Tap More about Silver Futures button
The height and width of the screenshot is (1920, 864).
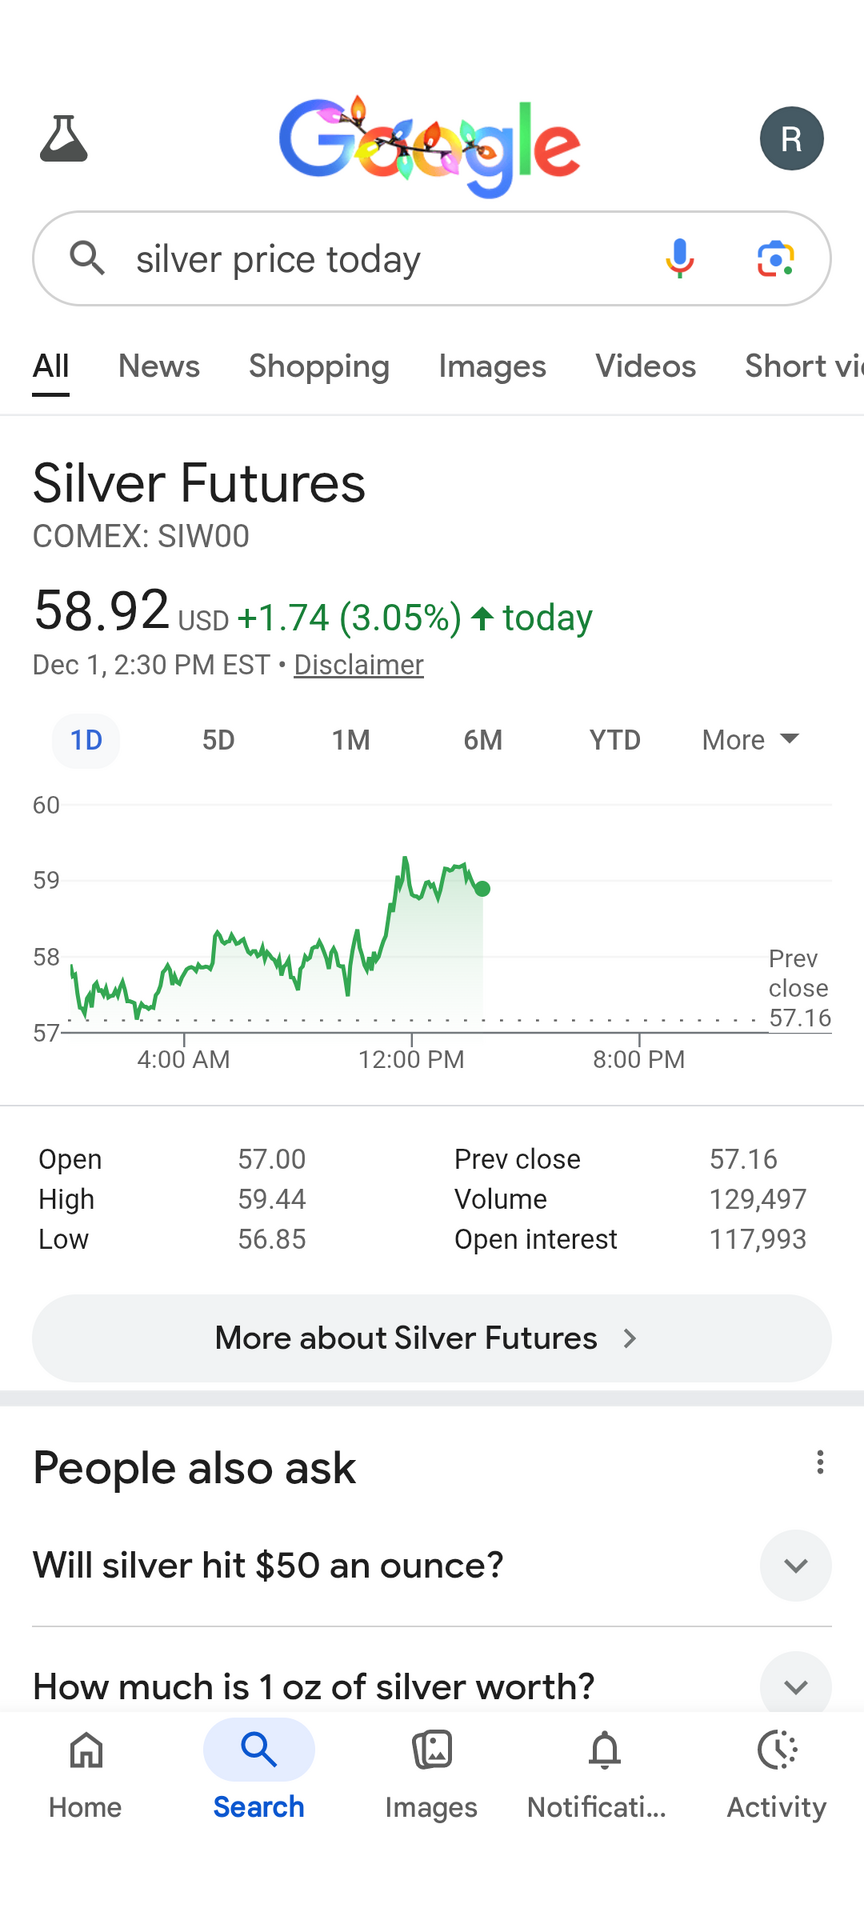pyautogui.click(x=432, y=1338)
